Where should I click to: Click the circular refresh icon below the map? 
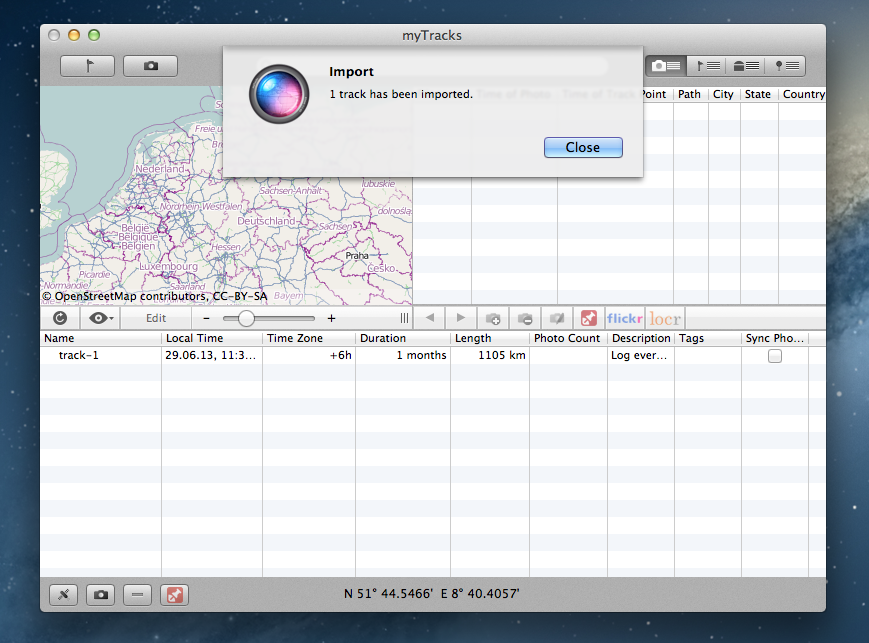[60, 318]
